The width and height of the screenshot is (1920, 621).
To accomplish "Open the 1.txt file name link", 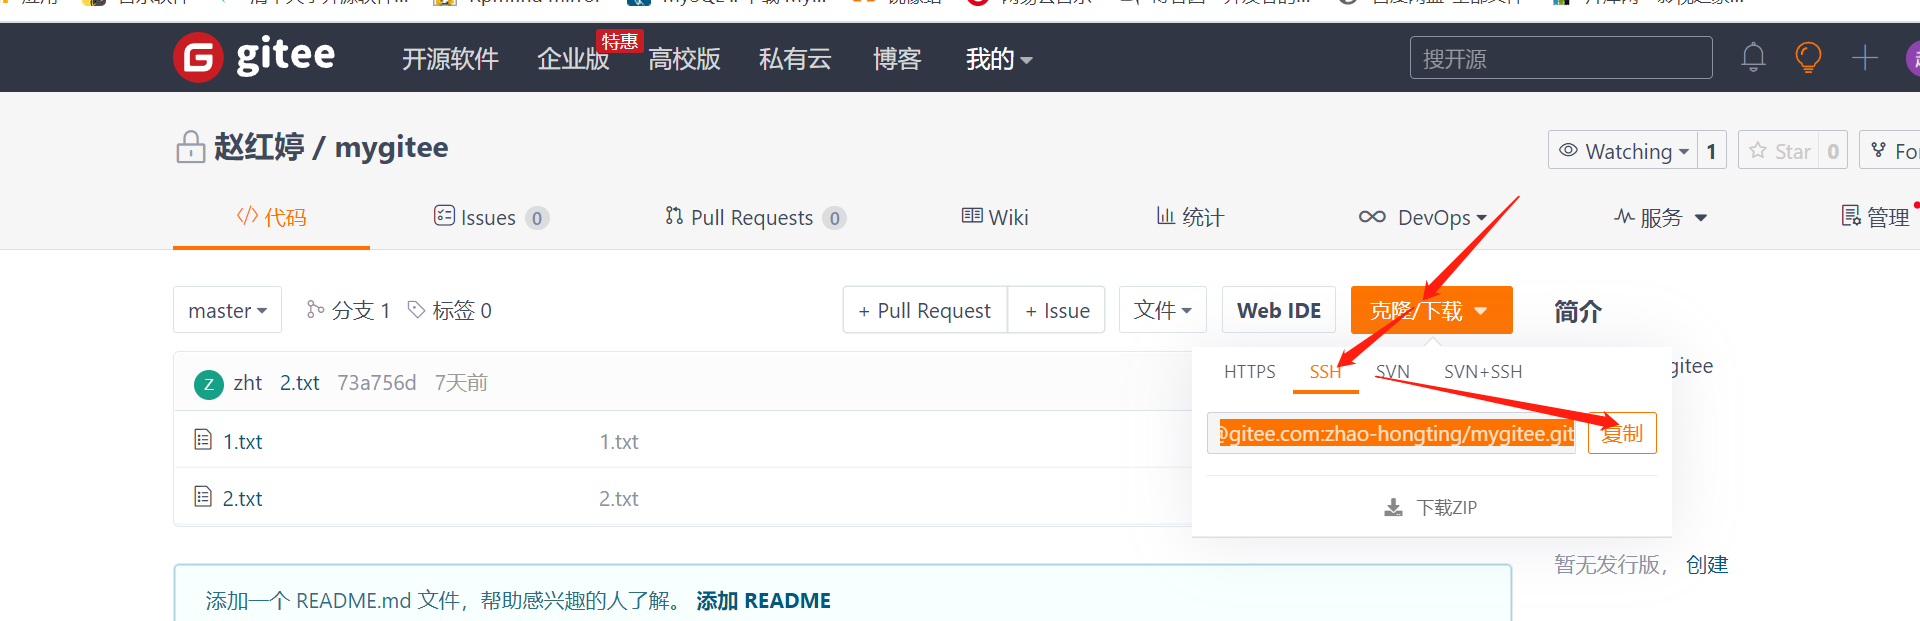I will (243, 441).
